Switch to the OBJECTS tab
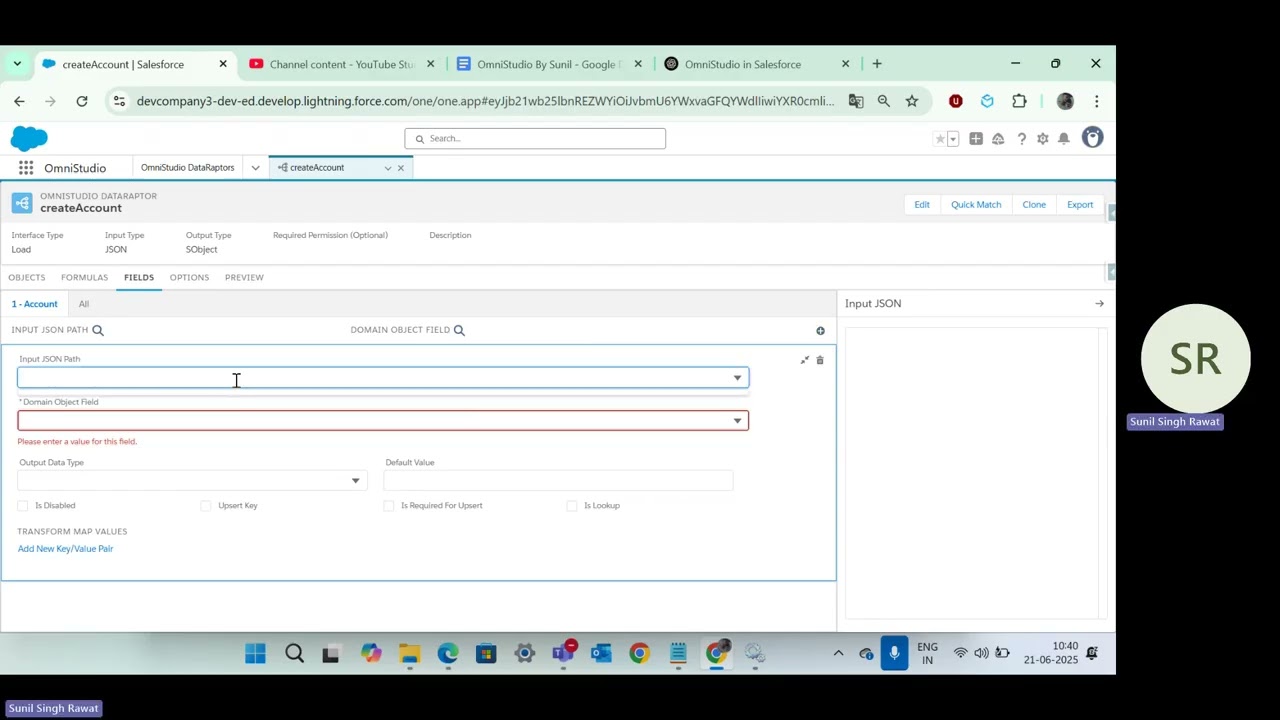 click(26, 277)
